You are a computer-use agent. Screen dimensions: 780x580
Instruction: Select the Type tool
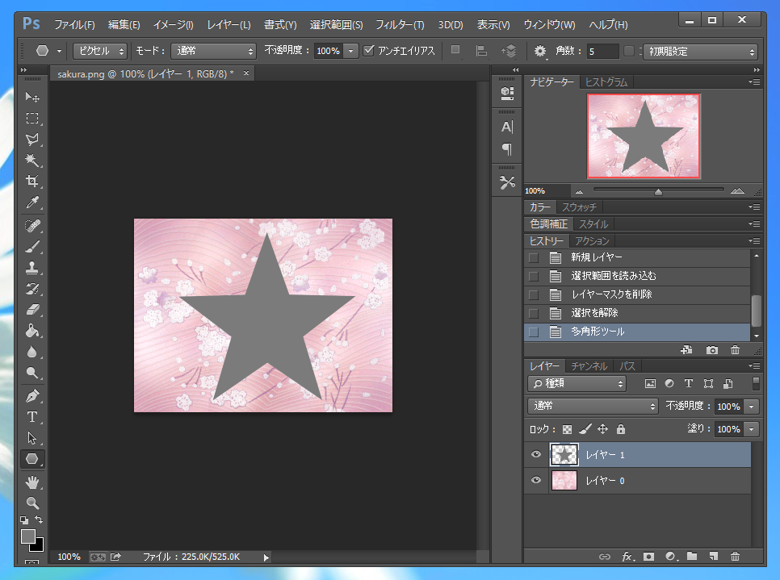click(32, 416)
